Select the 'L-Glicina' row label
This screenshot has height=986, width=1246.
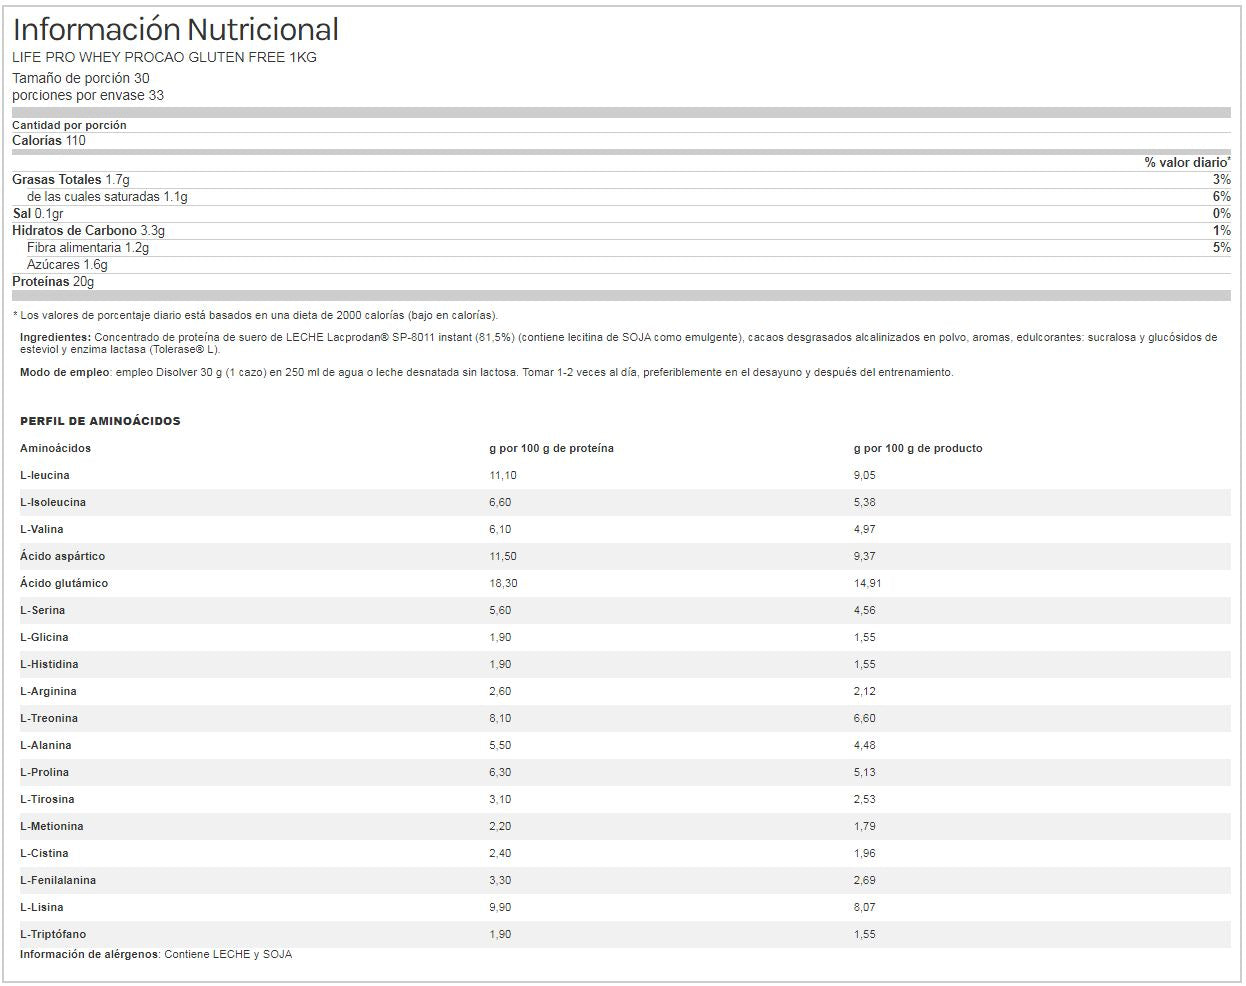[x=44, y=637]
